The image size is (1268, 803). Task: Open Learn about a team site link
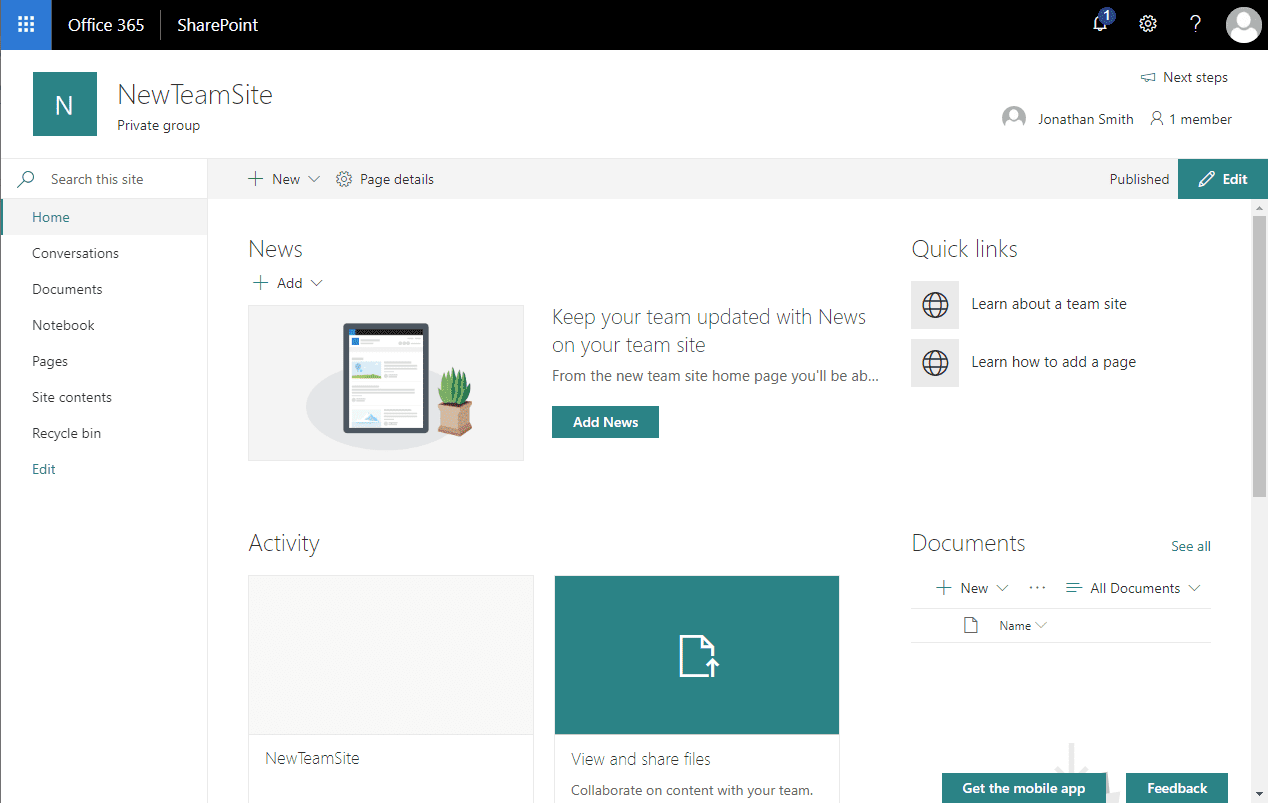1049,304
